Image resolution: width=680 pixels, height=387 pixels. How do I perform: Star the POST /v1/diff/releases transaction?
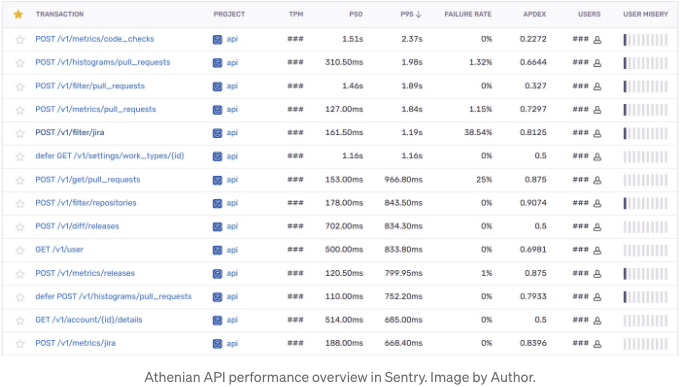coord(20,227)
